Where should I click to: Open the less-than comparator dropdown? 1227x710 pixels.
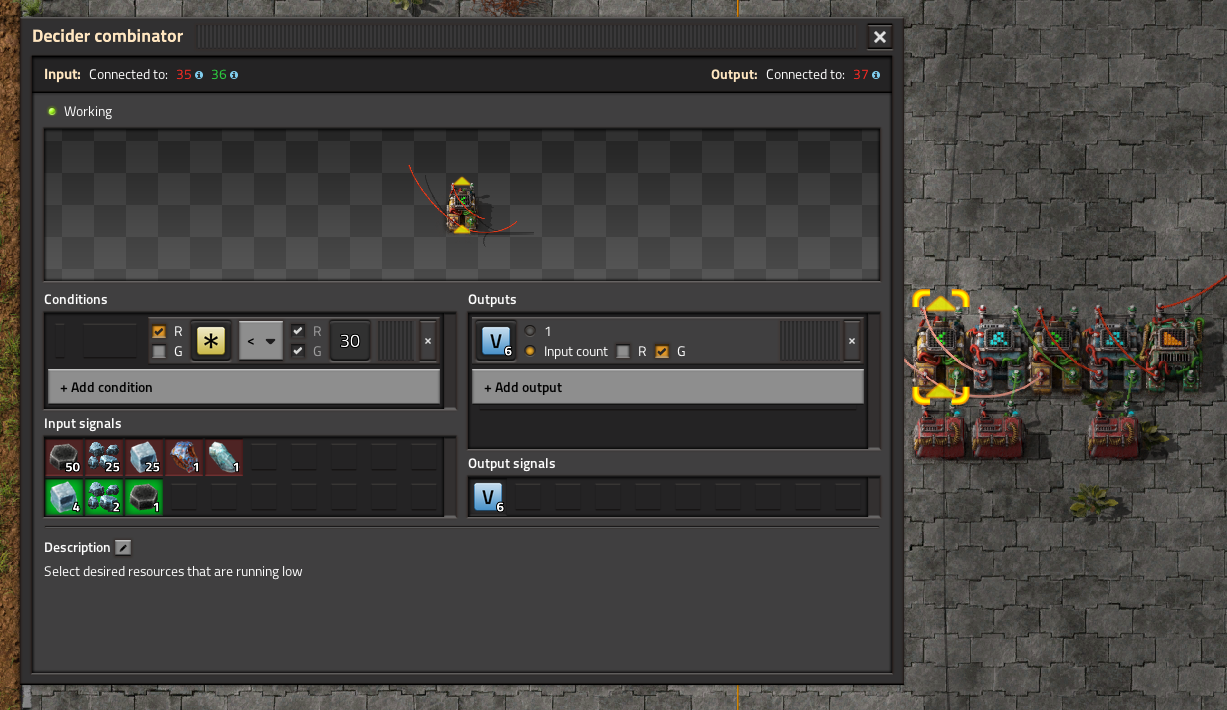[261, 341]
